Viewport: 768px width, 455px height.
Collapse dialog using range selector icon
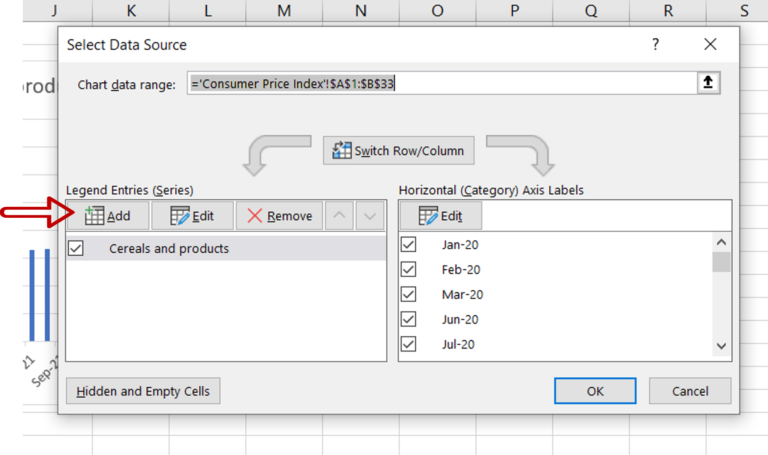click(708, 84)
